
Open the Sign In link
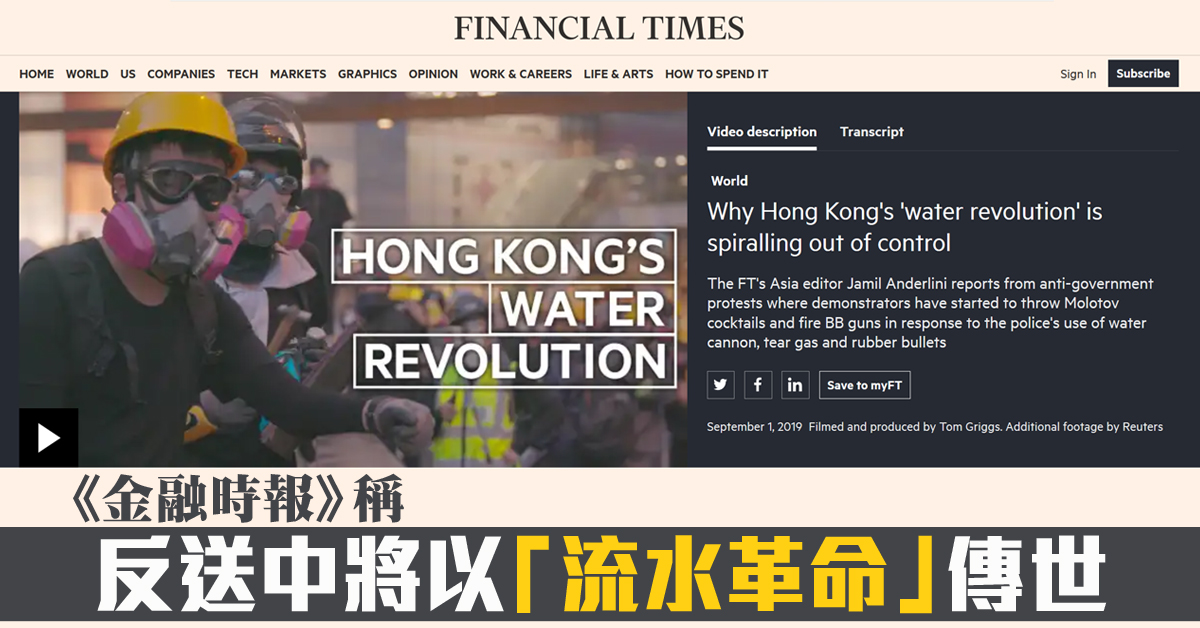[x=1078, y=74]
